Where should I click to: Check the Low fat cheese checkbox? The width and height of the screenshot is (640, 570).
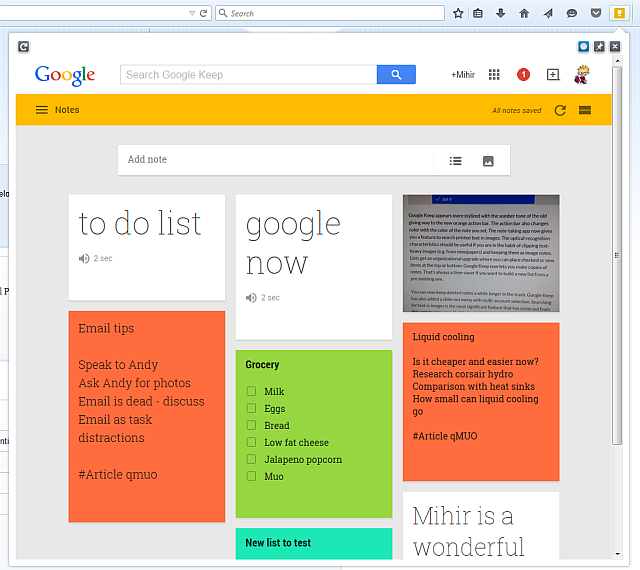coord(251,442)
